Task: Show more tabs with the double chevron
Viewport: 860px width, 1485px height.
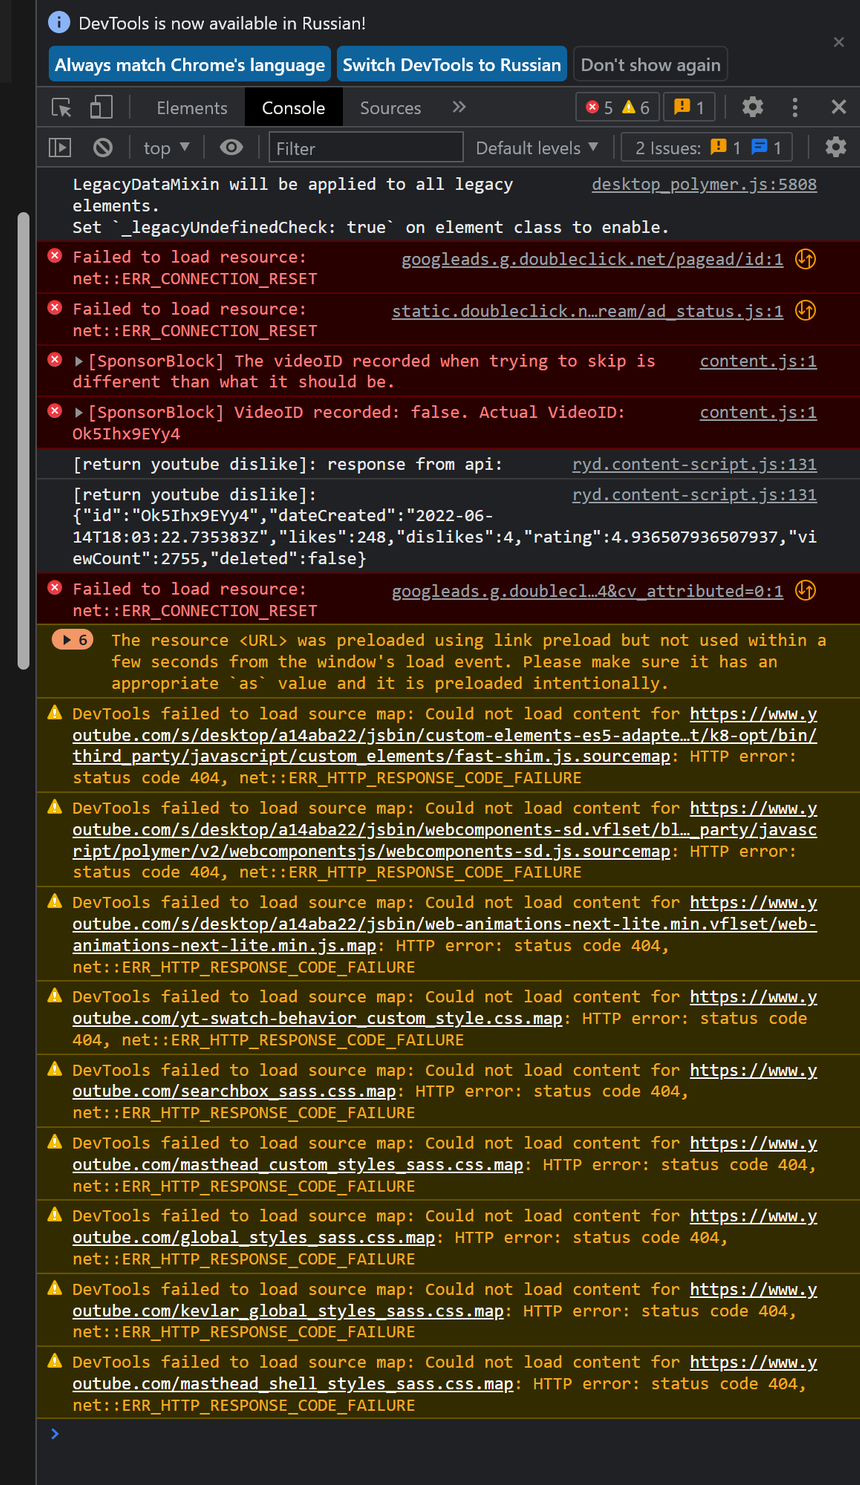Action: 459,108
